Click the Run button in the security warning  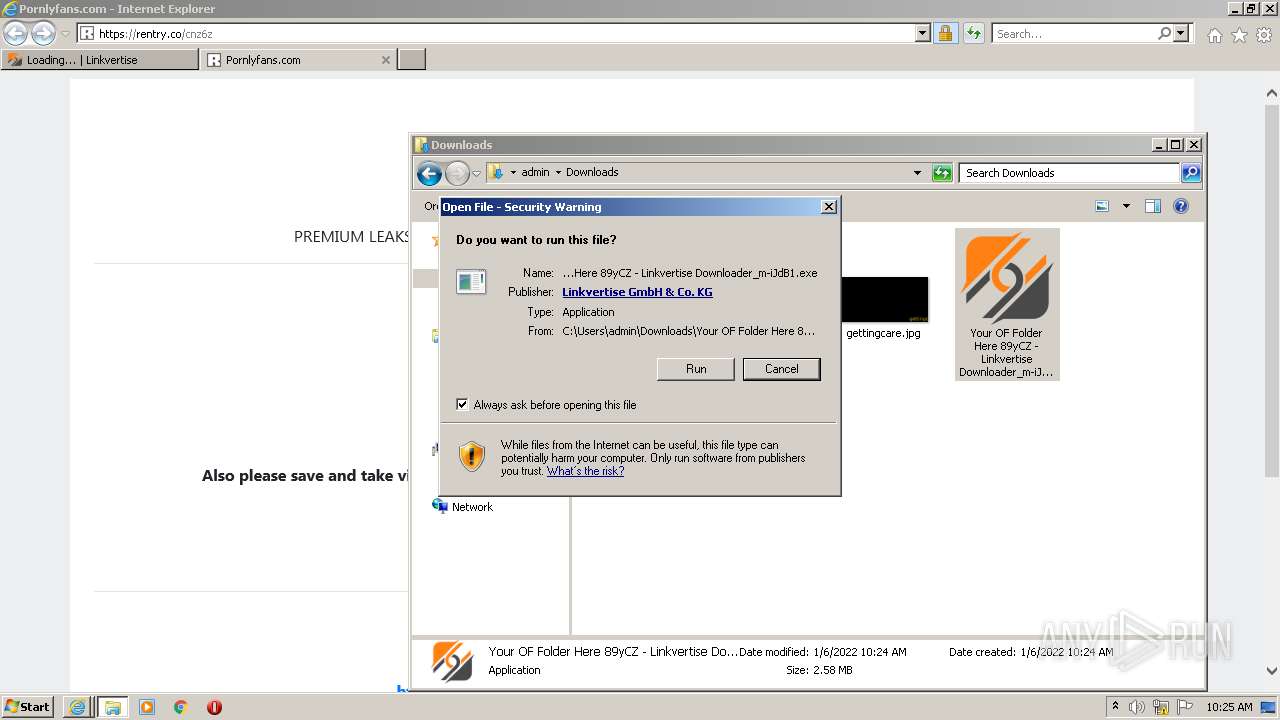pos(696,369)
